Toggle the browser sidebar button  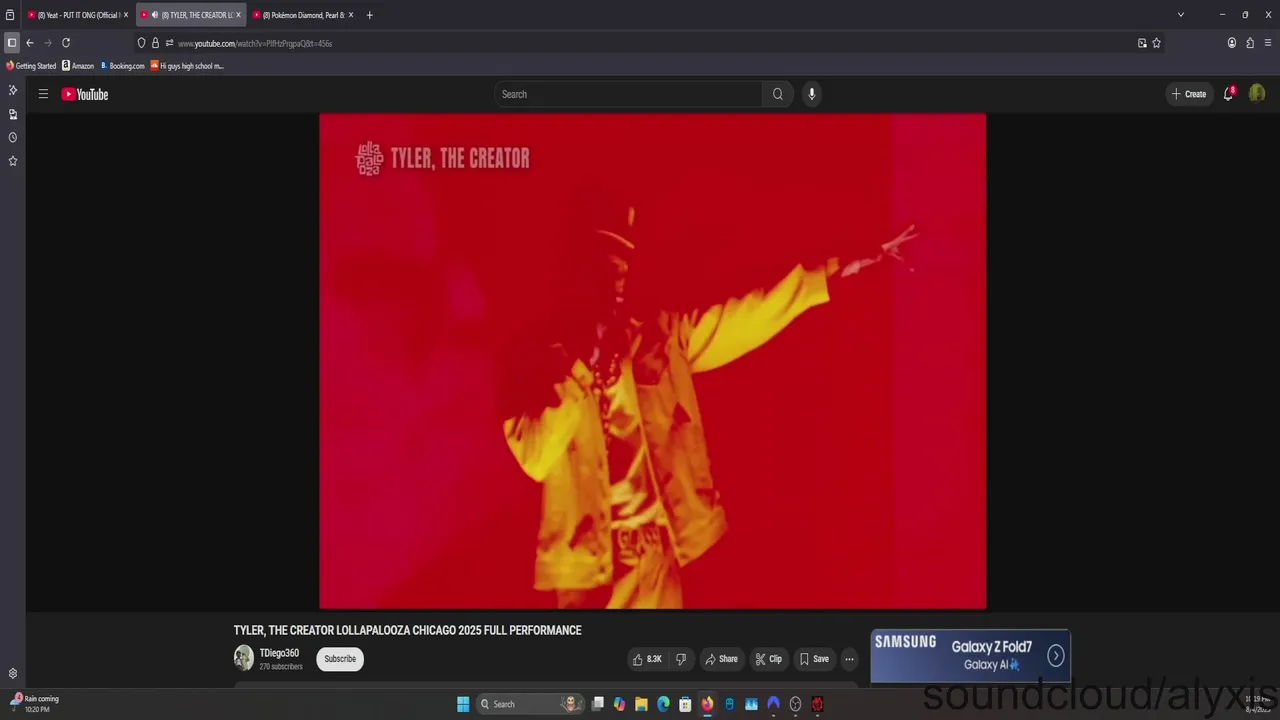click(12, 43)
